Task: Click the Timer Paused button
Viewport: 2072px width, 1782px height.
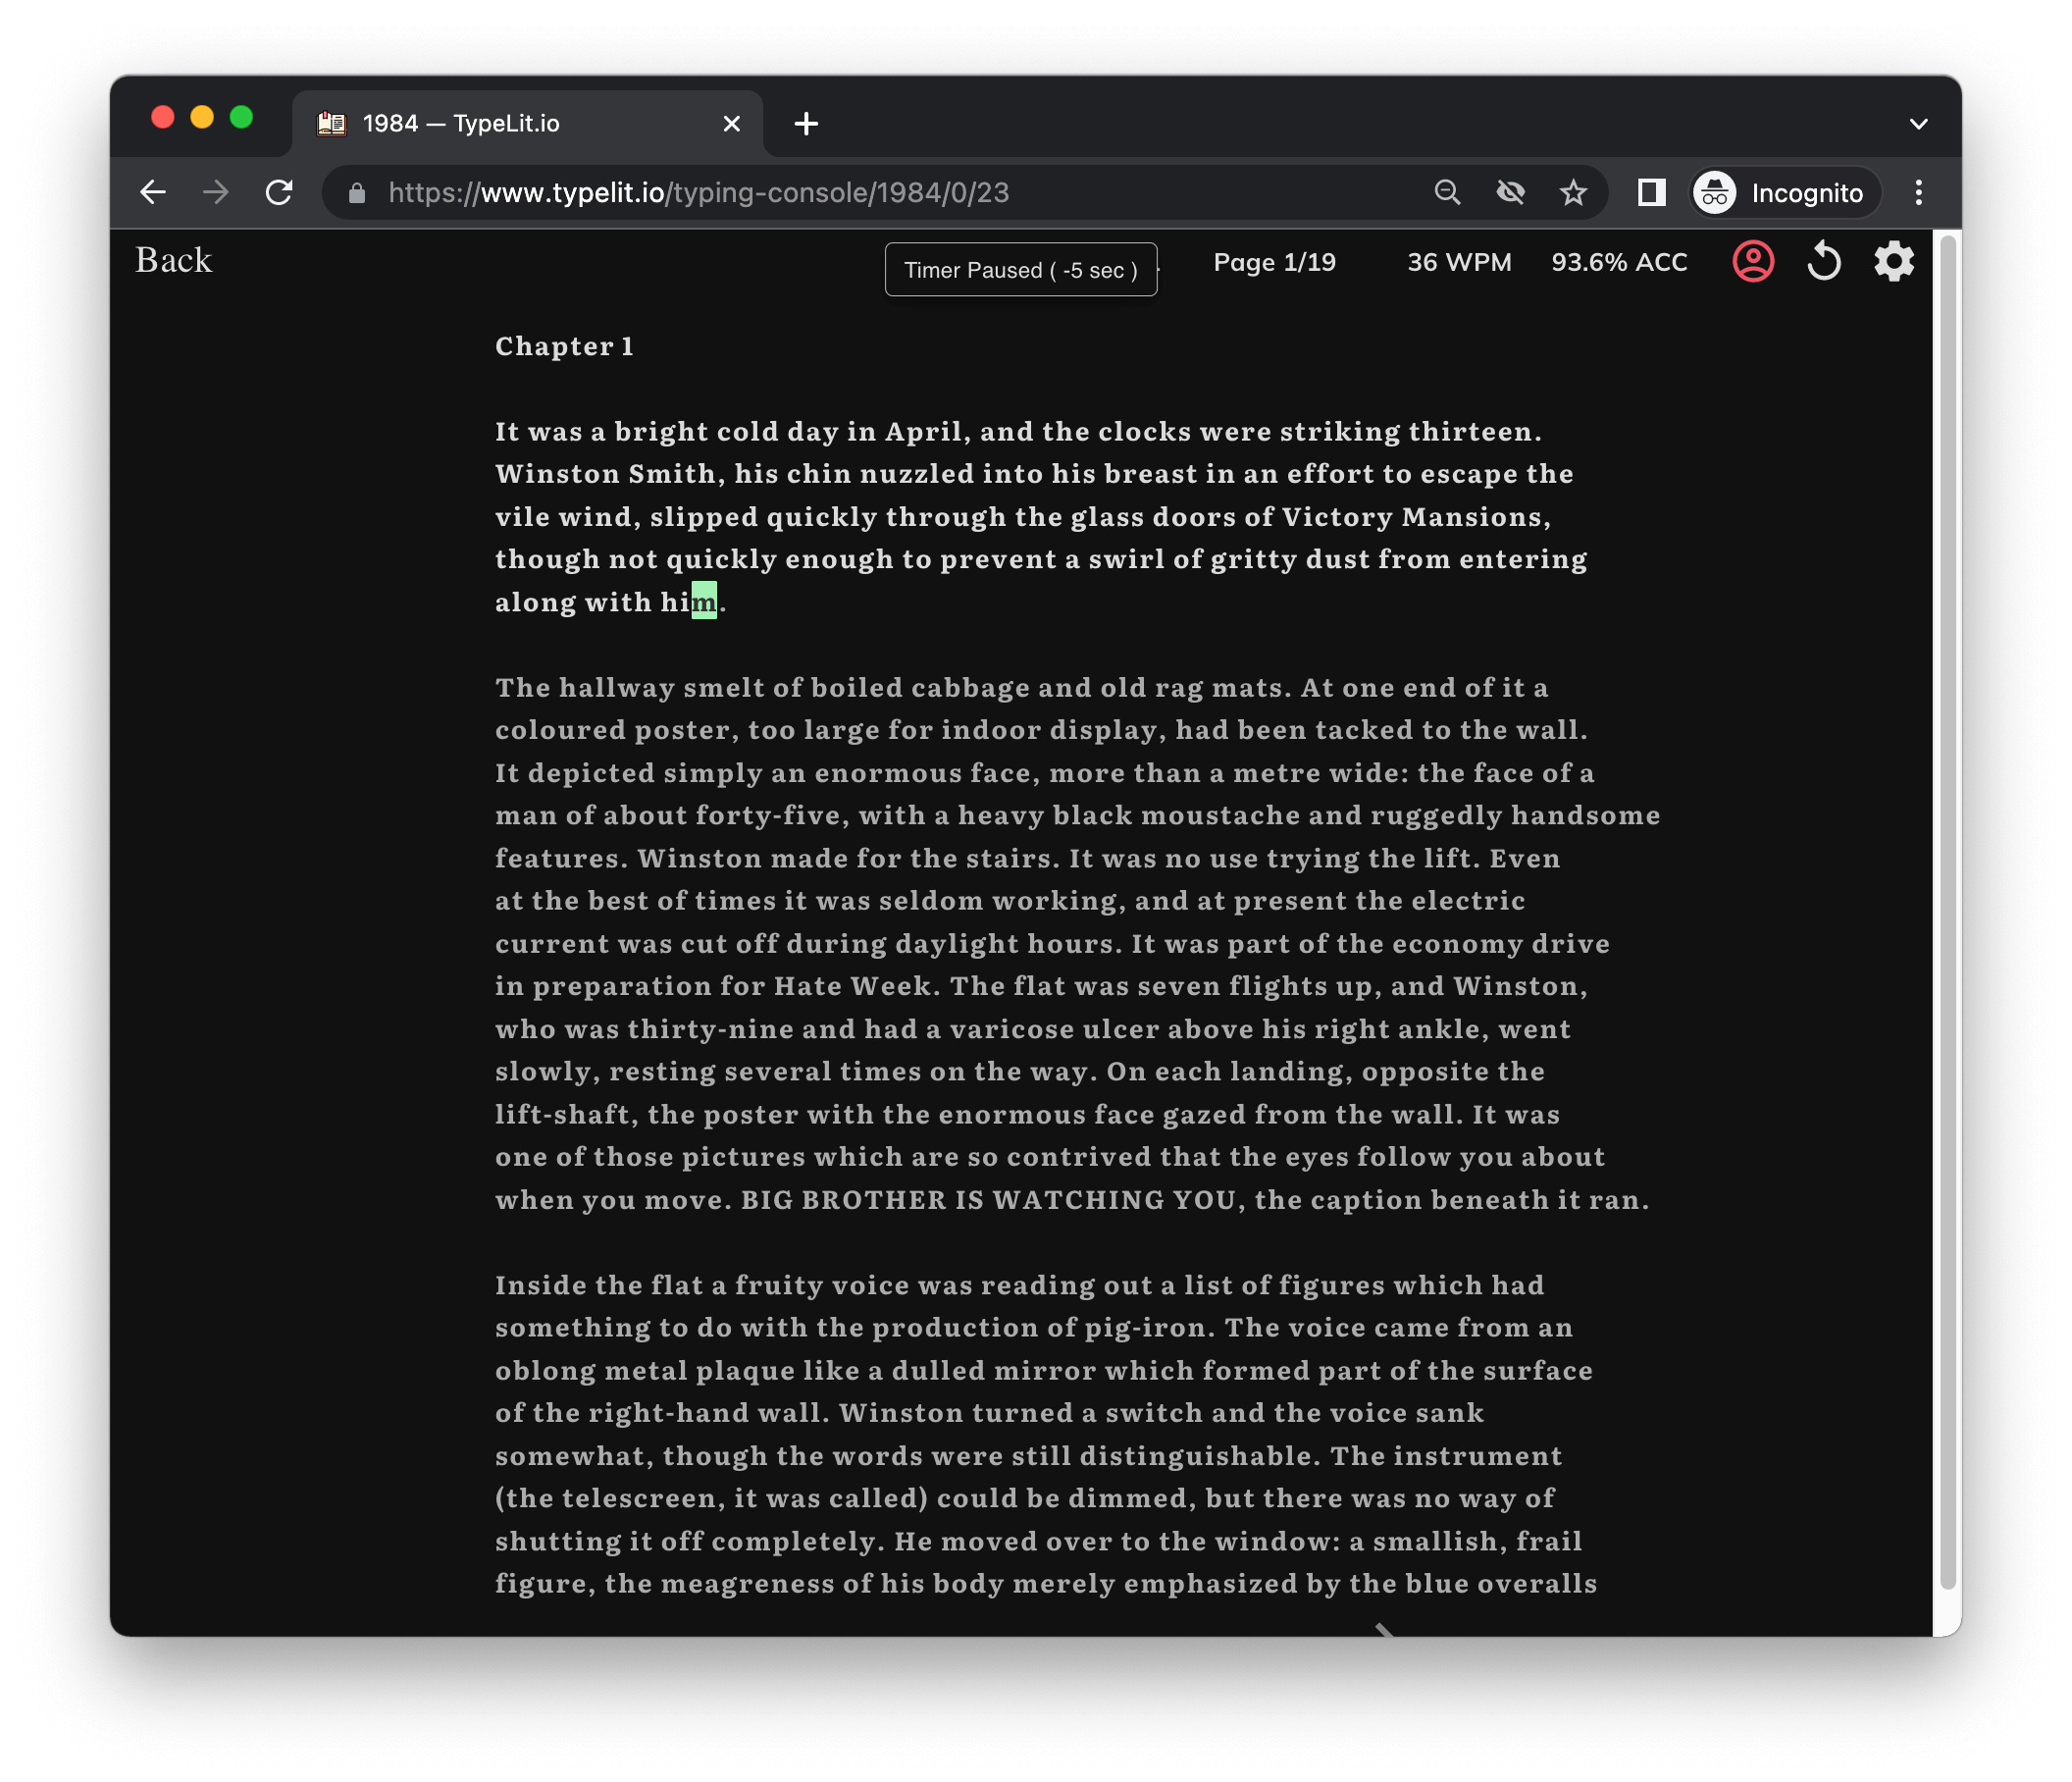Action: tap(1020, 270)
